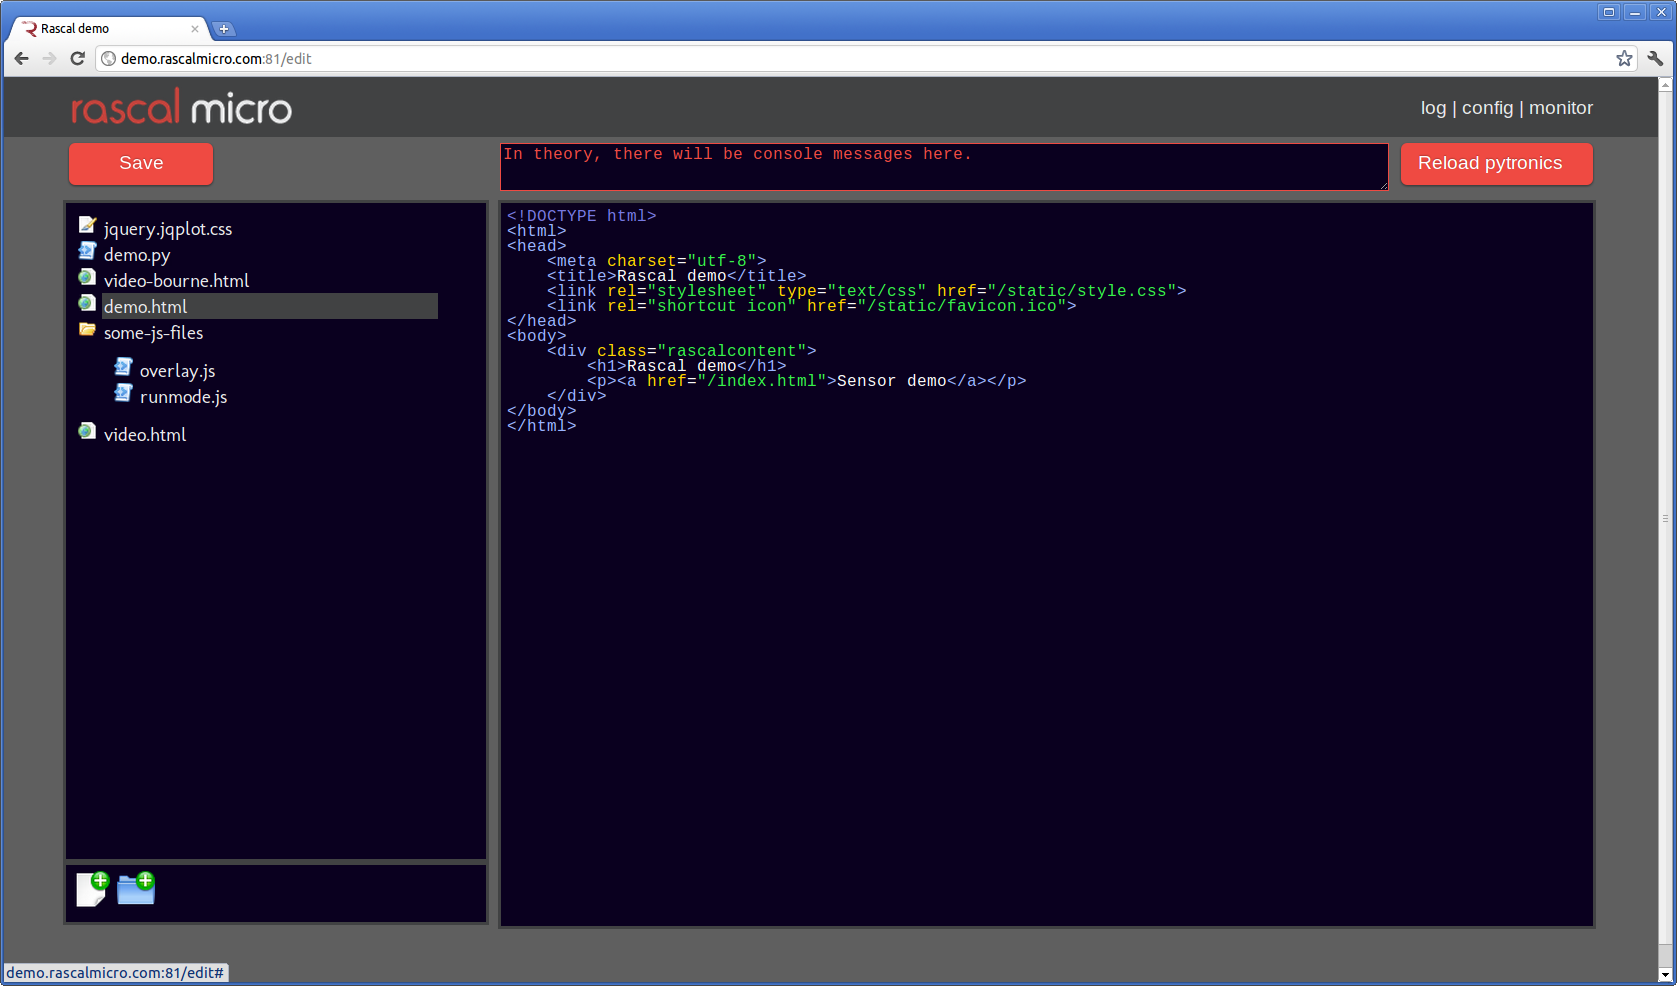Click the page scrollbar up arrow
Screen dimensions: 1677x986
[1665, 85]
